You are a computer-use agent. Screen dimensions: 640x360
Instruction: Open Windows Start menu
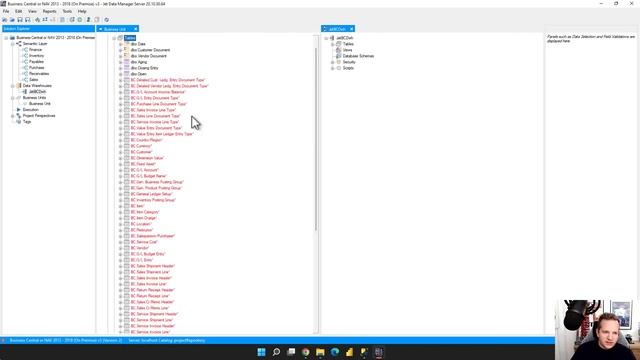[x=261, y=352]
